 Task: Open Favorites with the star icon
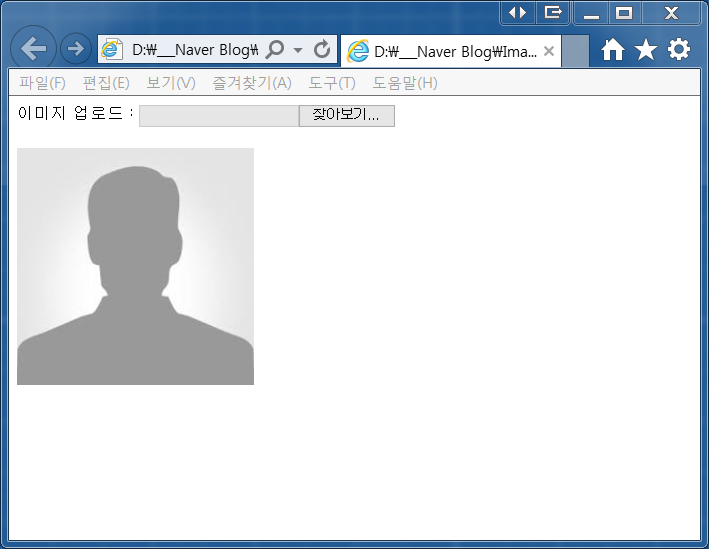pyautogui.click(x=646, y=49)
